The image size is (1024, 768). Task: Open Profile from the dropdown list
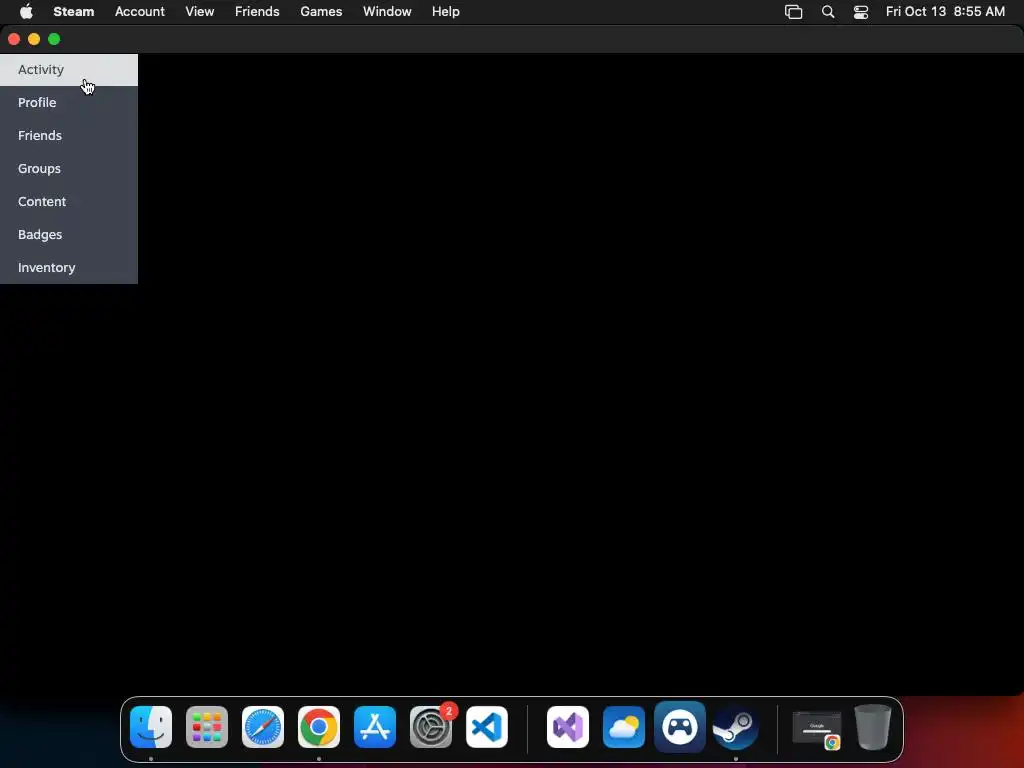[x=69, y=103]
